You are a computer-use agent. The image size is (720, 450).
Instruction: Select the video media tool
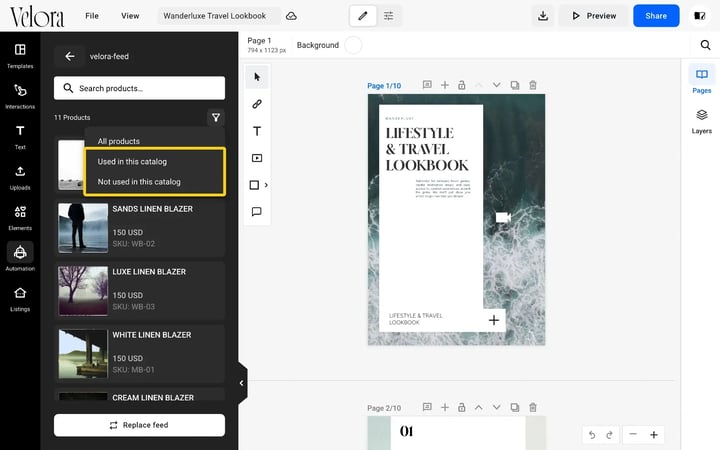click(x=257, y=158)
